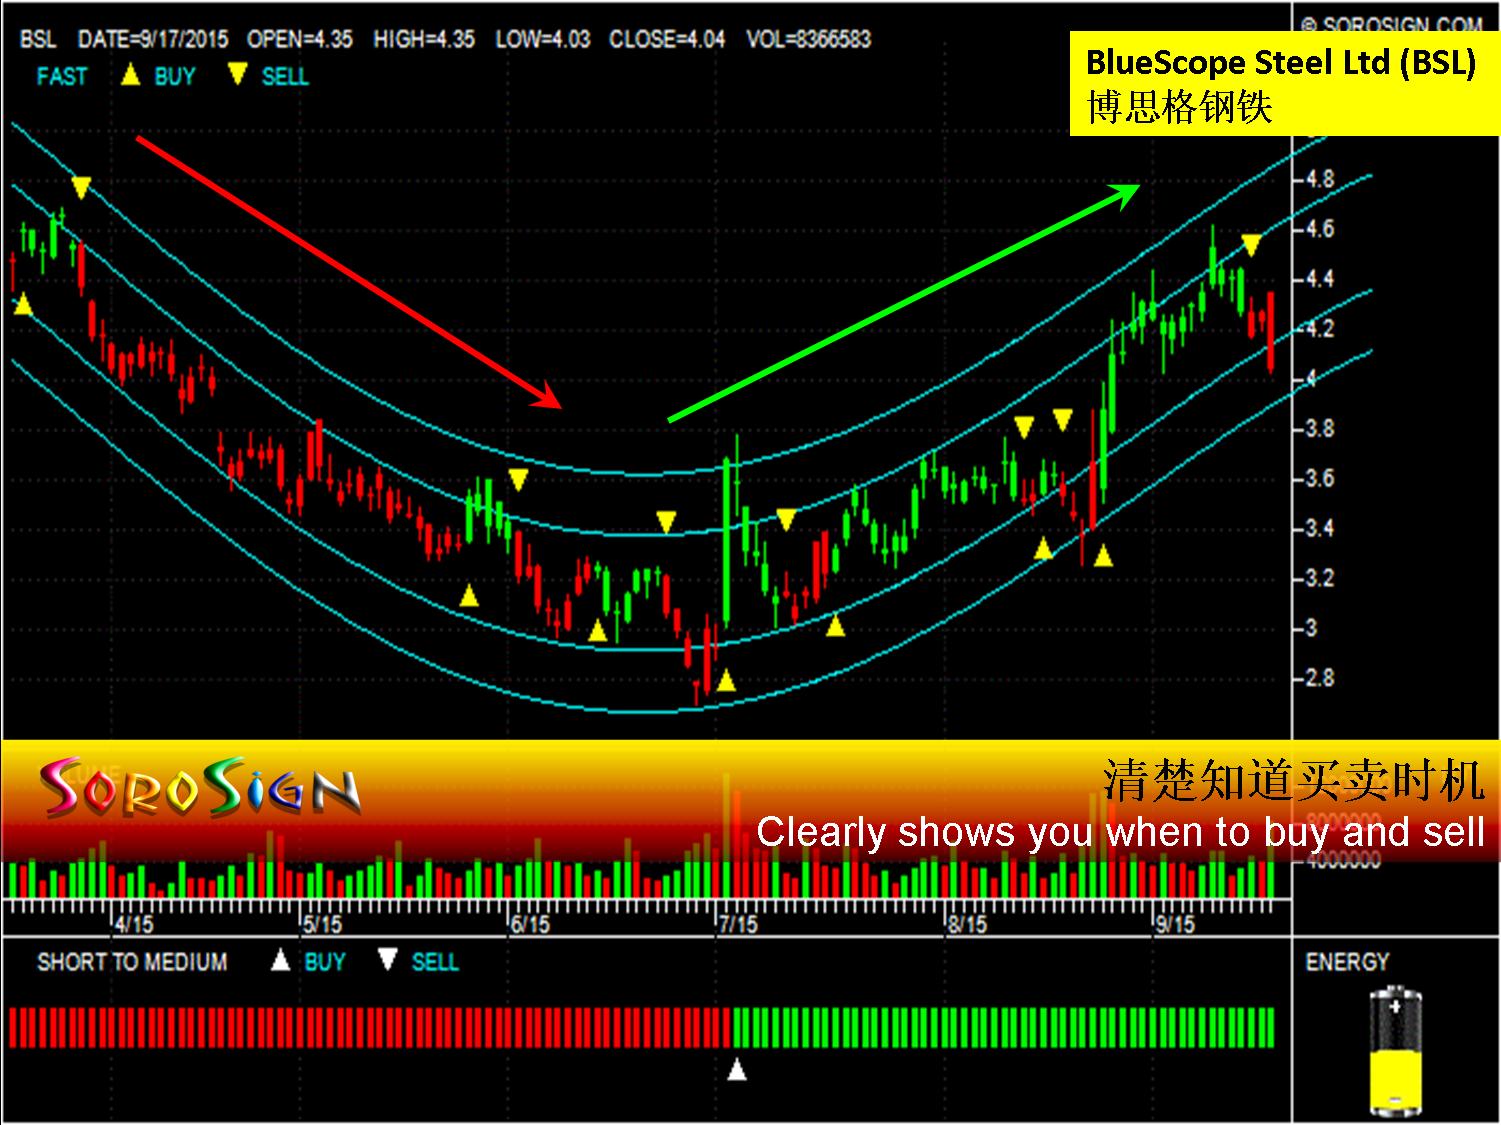Click the 4.8 price axis label

pyautogui.click(x=1319, y=180)
